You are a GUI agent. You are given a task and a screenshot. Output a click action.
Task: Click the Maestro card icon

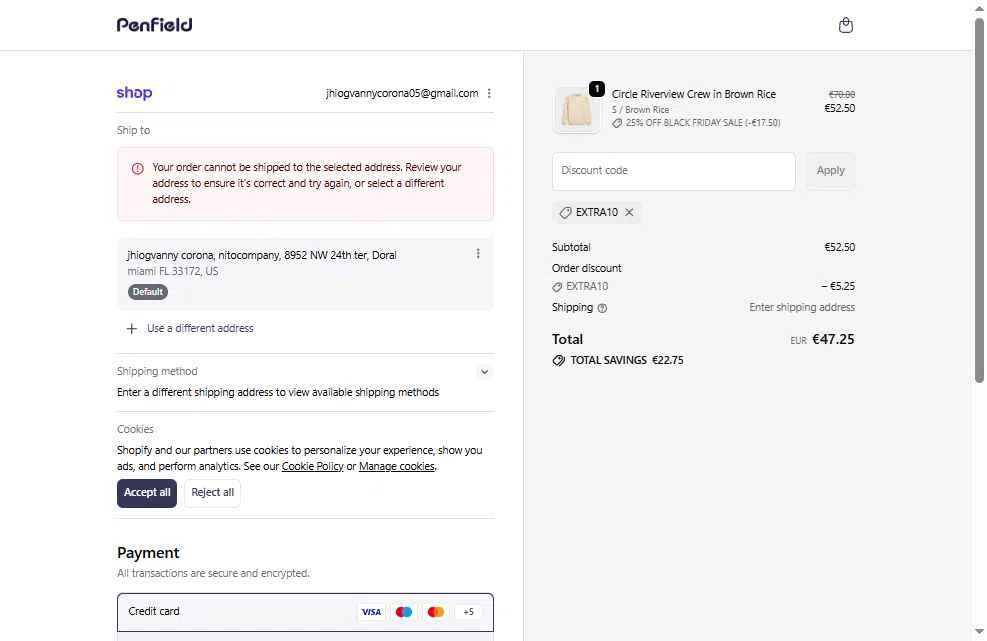403,611
